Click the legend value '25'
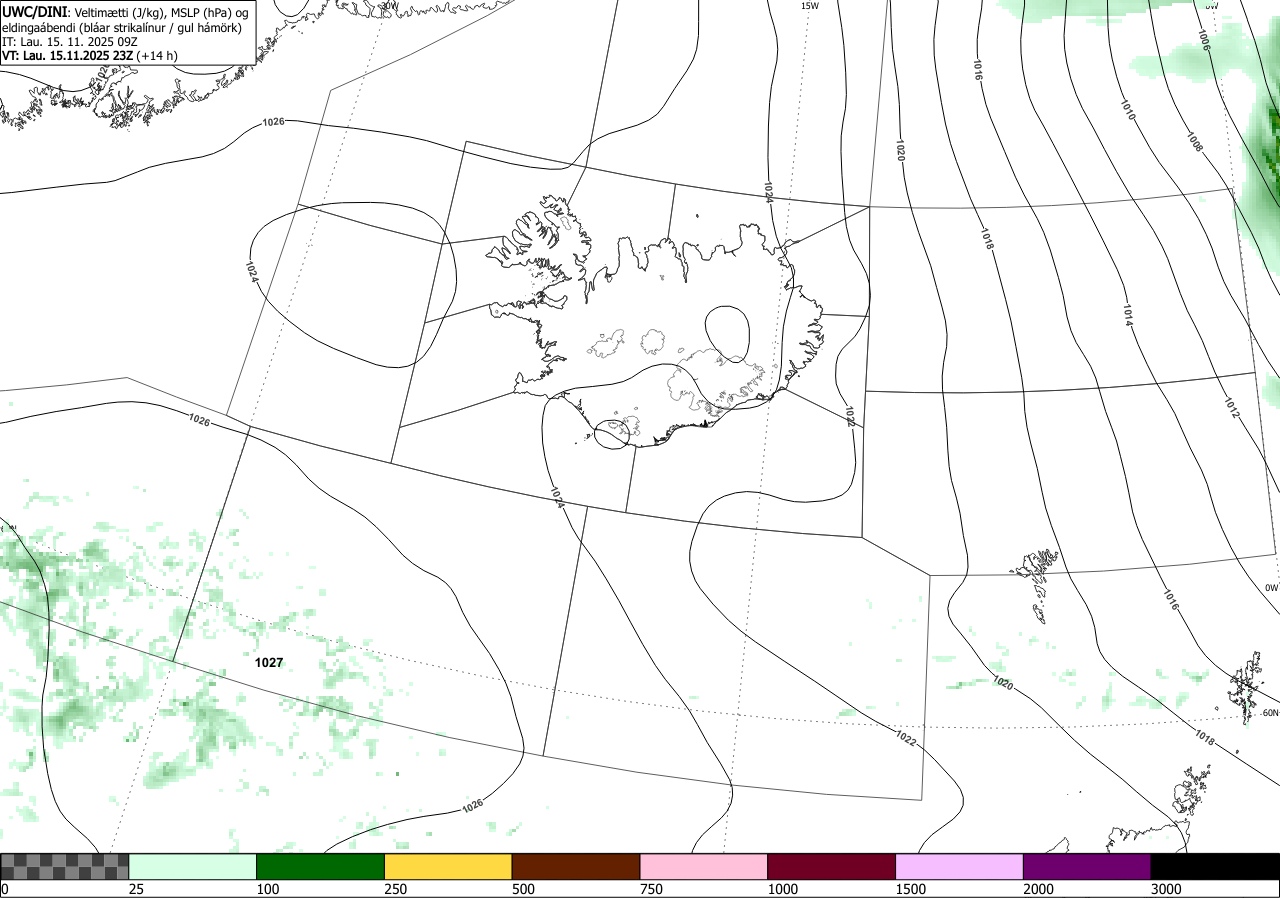The height and width of the screenshot is (898, 1280). click(137, 889)
